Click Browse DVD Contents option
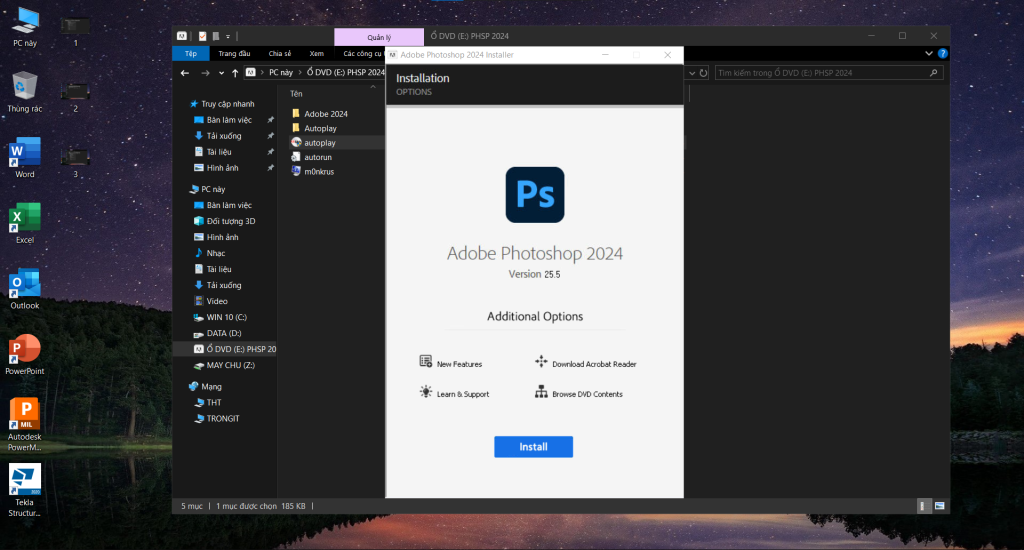Image resolution: width=1024 pixels, height=550 pixels. (579, 393)
